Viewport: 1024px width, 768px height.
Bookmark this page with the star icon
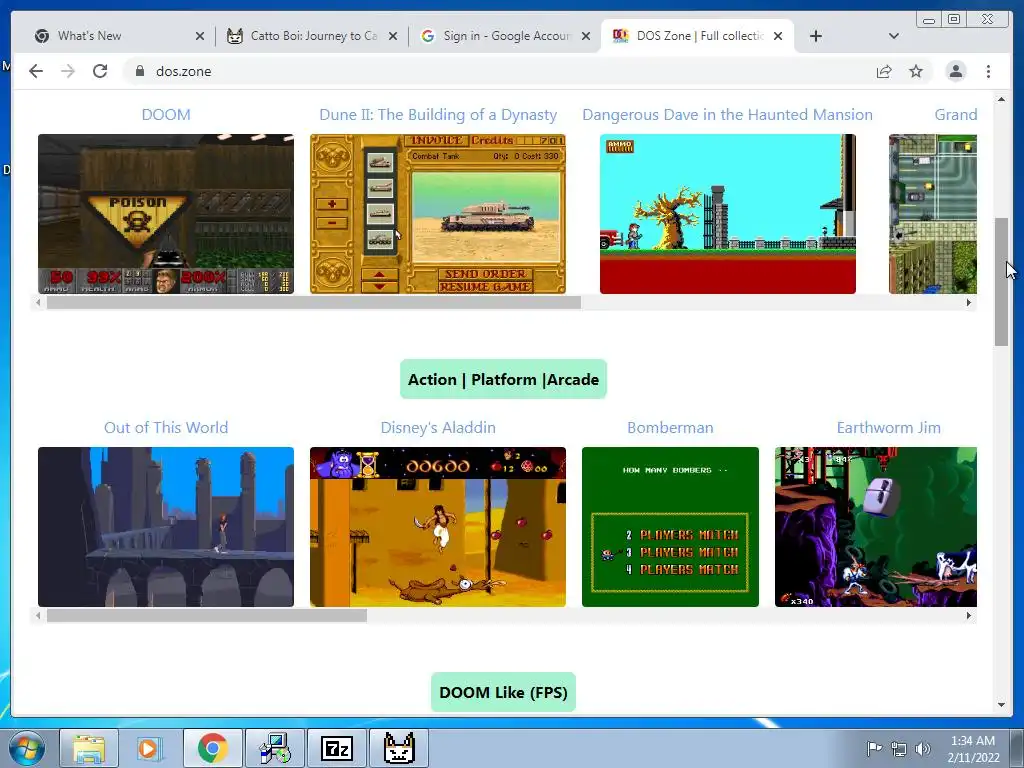click(x=916, y=71)
